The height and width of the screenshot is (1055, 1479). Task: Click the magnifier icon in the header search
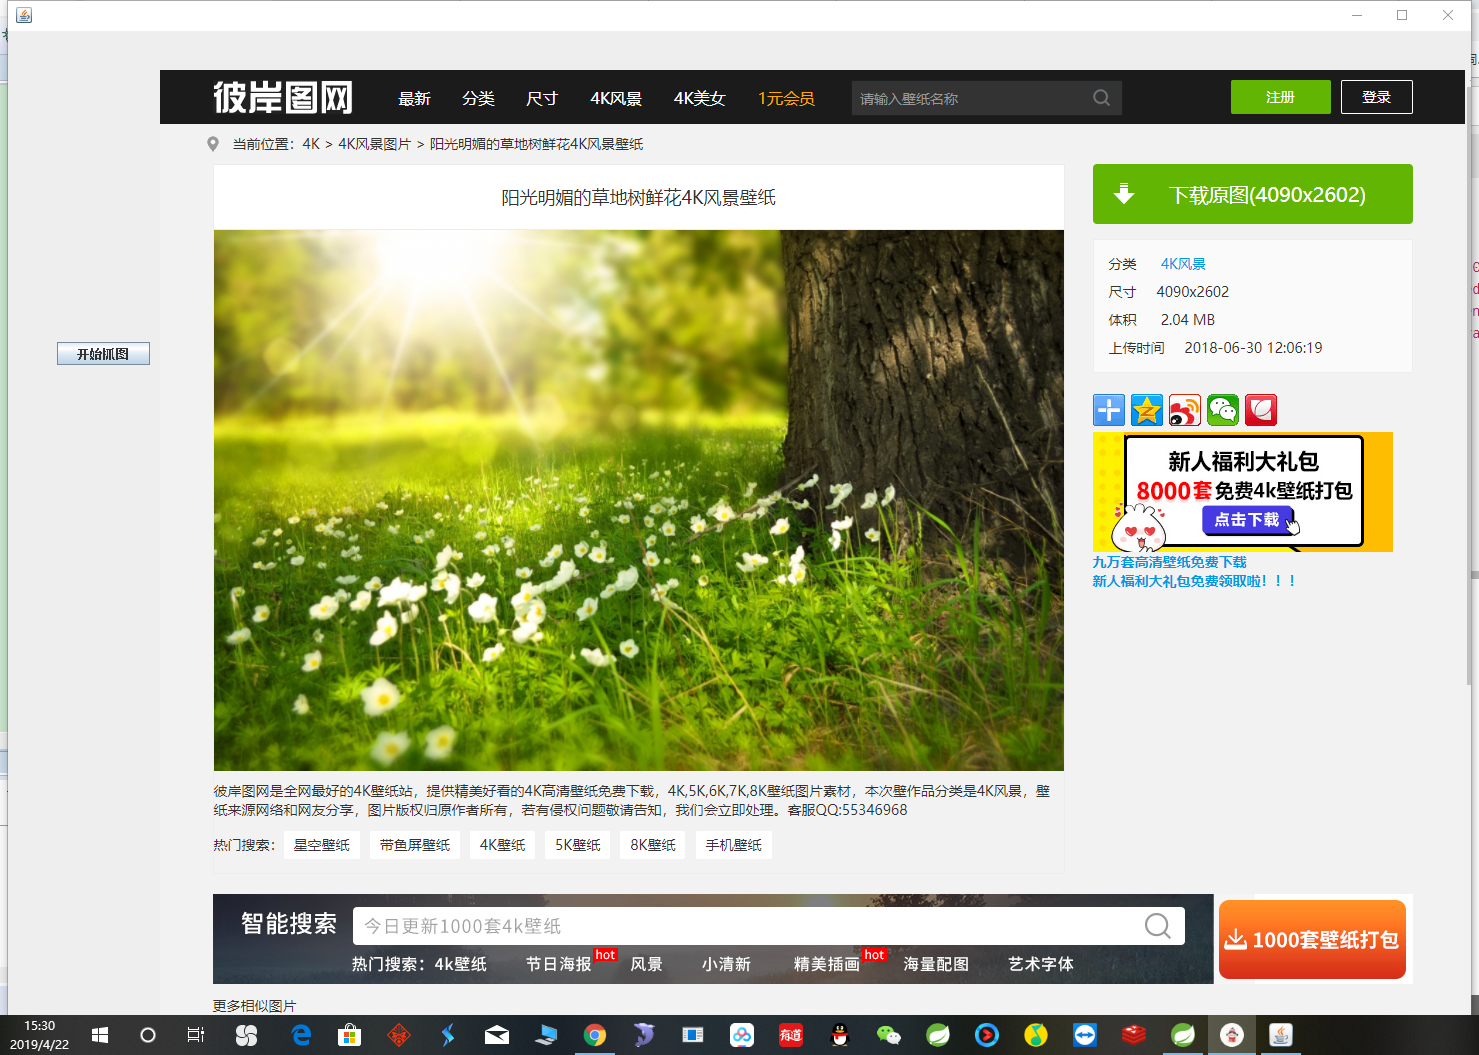[1102, 98]
